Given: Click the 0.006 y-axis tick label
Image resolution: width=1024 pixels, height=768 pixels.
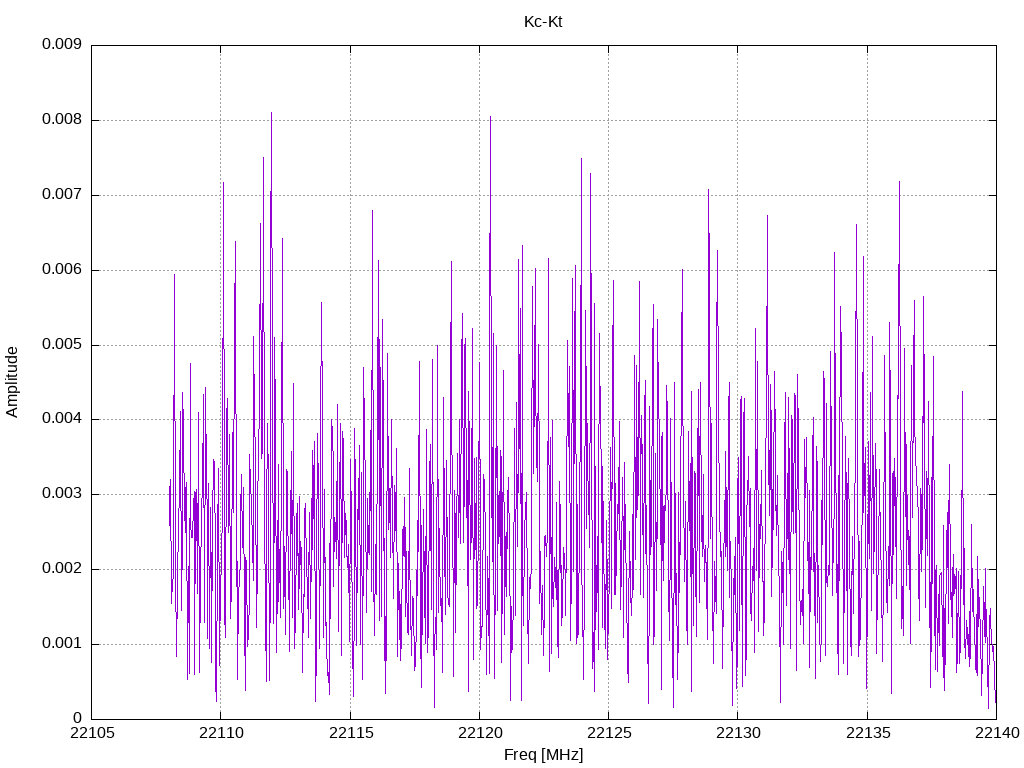Looking at the screenshot, I should 62,269.
